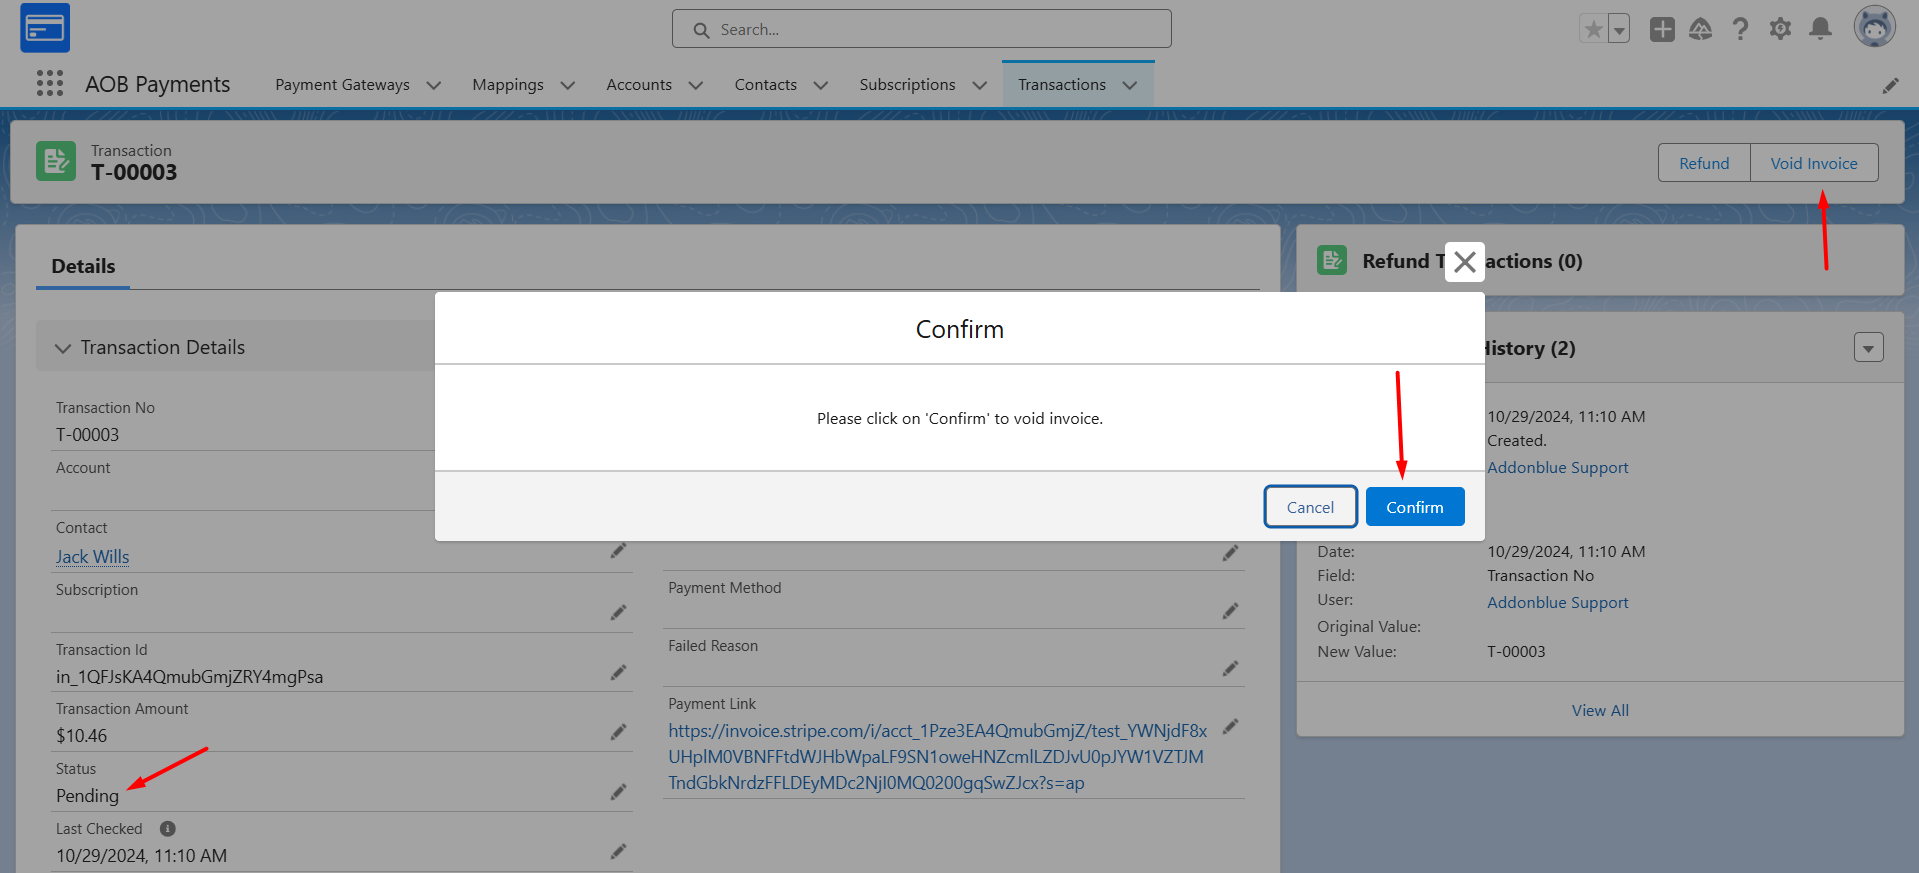Click the favorites star icon

[x=1593, y=29]
